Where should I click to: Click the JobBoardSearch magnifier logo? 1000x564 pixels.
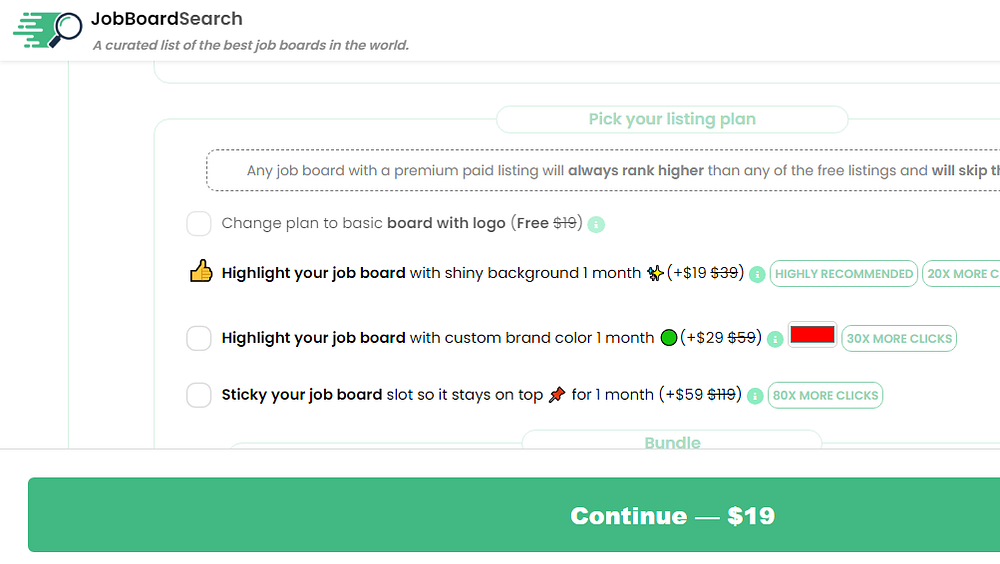48,30
